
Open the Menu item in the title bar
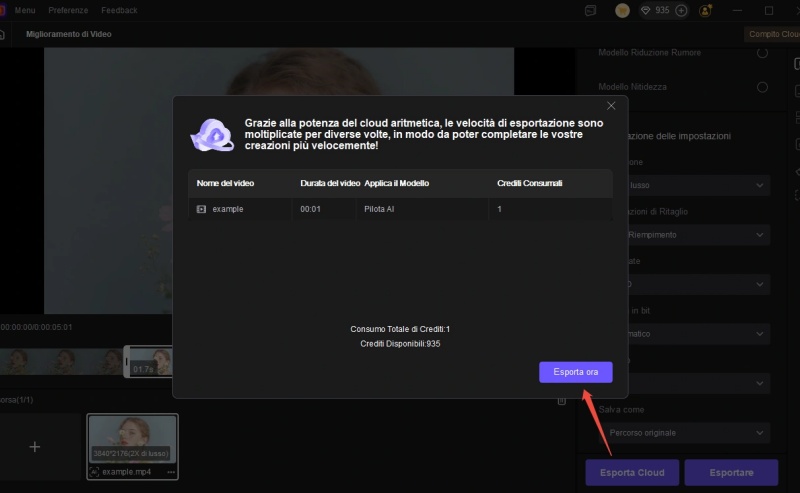[25, 10]
